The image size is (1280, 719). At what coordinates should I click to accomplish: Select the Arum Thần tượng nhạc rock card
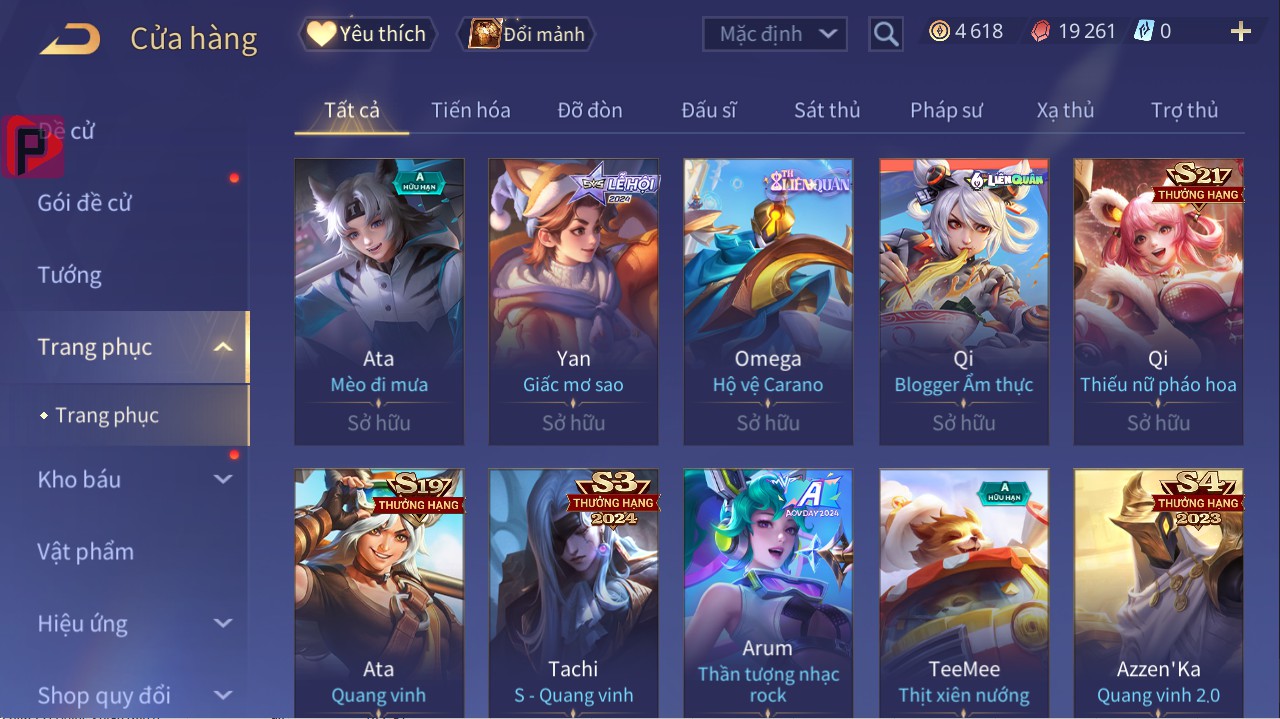tap(768, 592)
